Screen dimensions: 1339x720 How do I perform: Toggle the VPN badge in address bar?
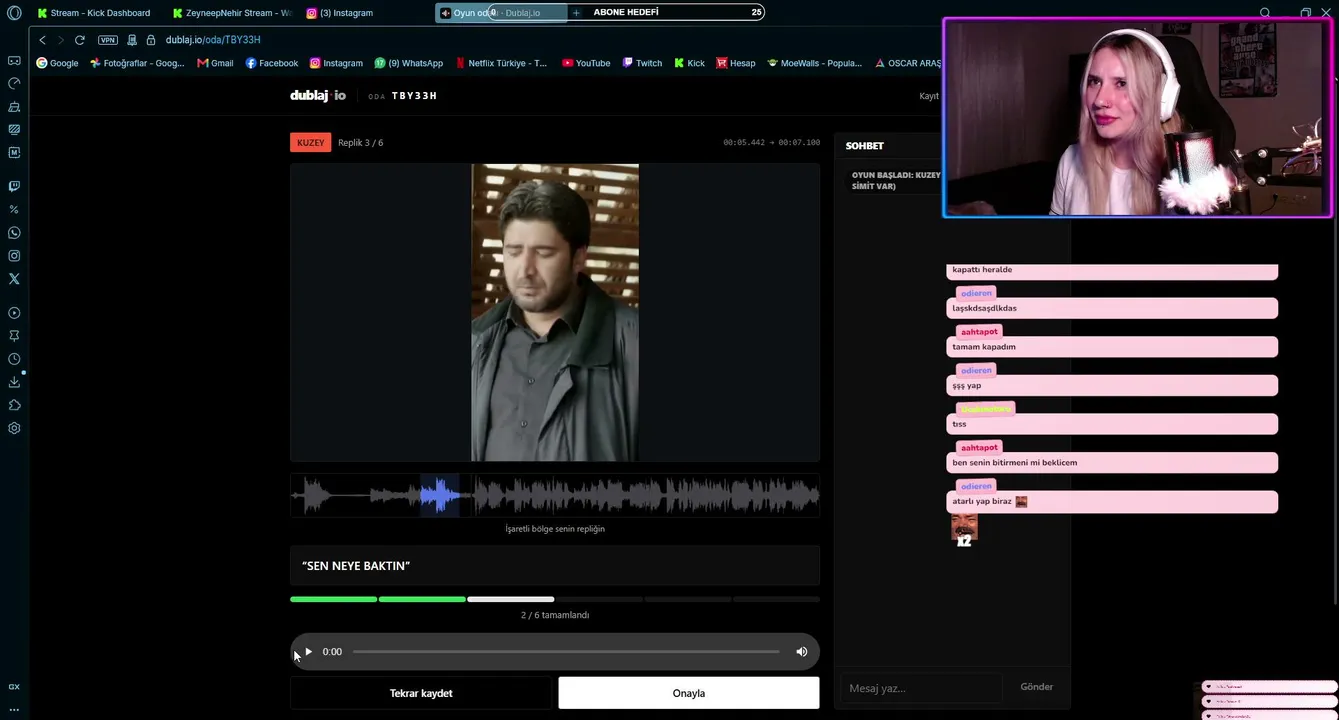(108, 40)
